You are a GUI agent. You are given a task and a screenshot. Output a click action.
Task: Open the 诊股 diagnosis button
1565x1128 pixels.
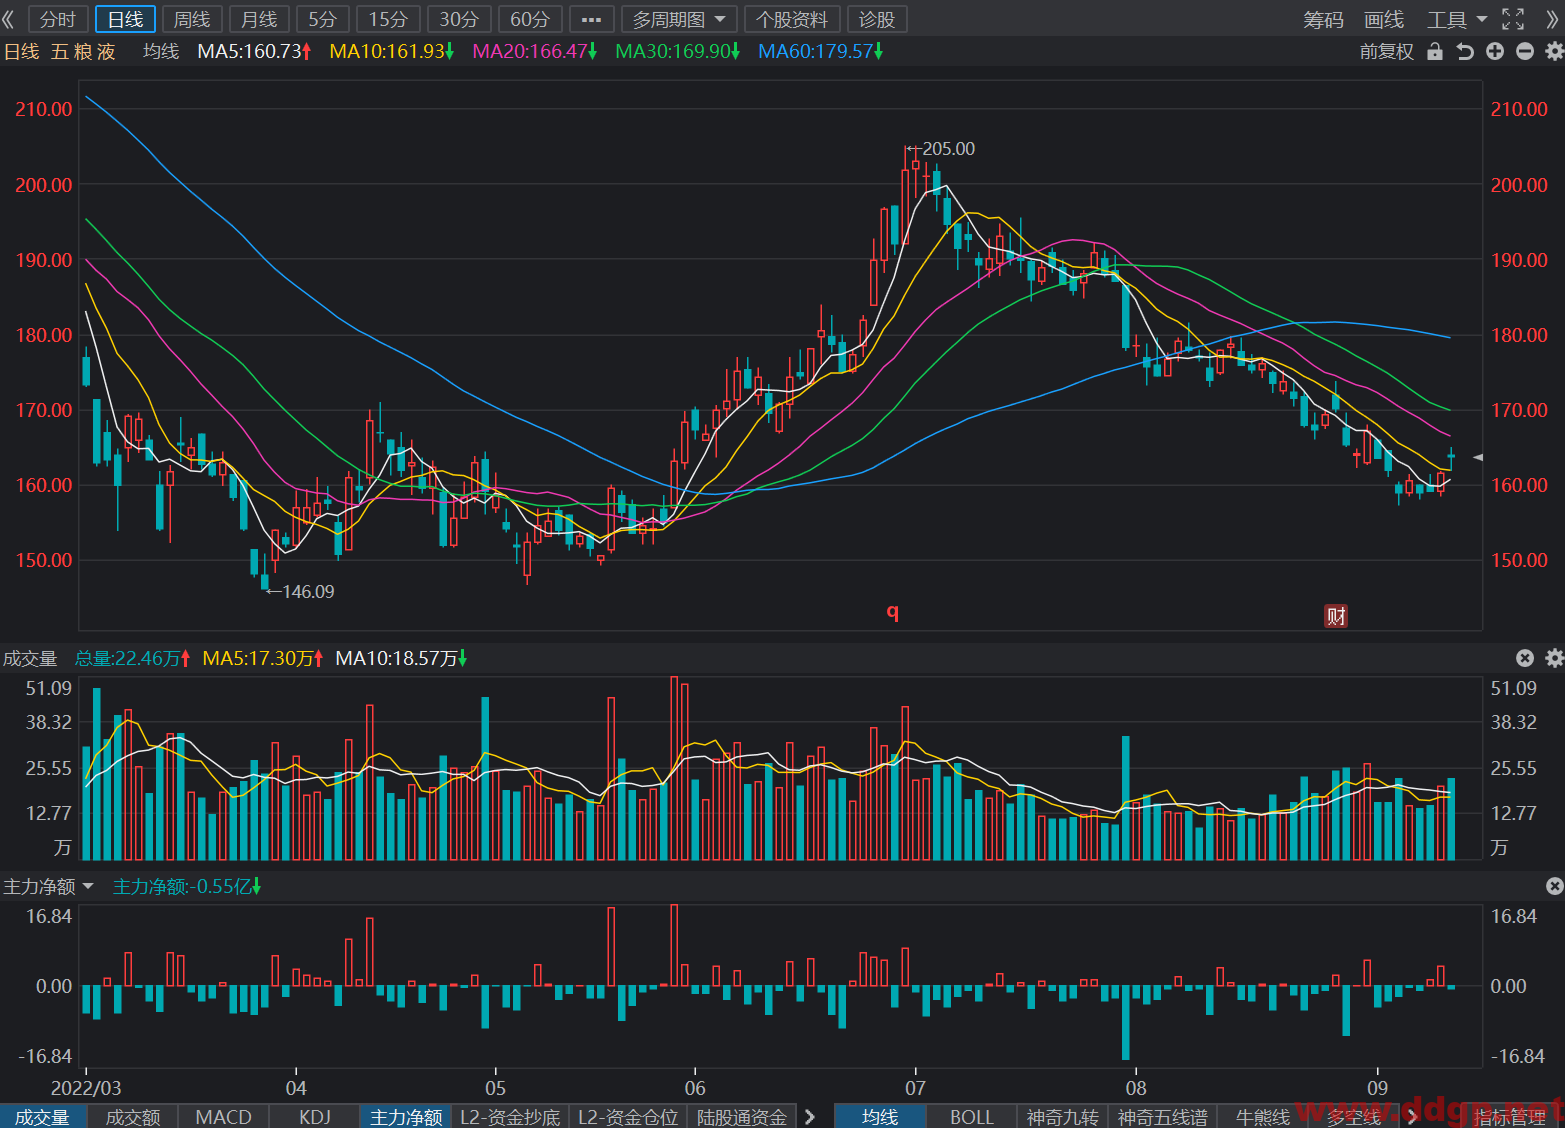[877, 19]
